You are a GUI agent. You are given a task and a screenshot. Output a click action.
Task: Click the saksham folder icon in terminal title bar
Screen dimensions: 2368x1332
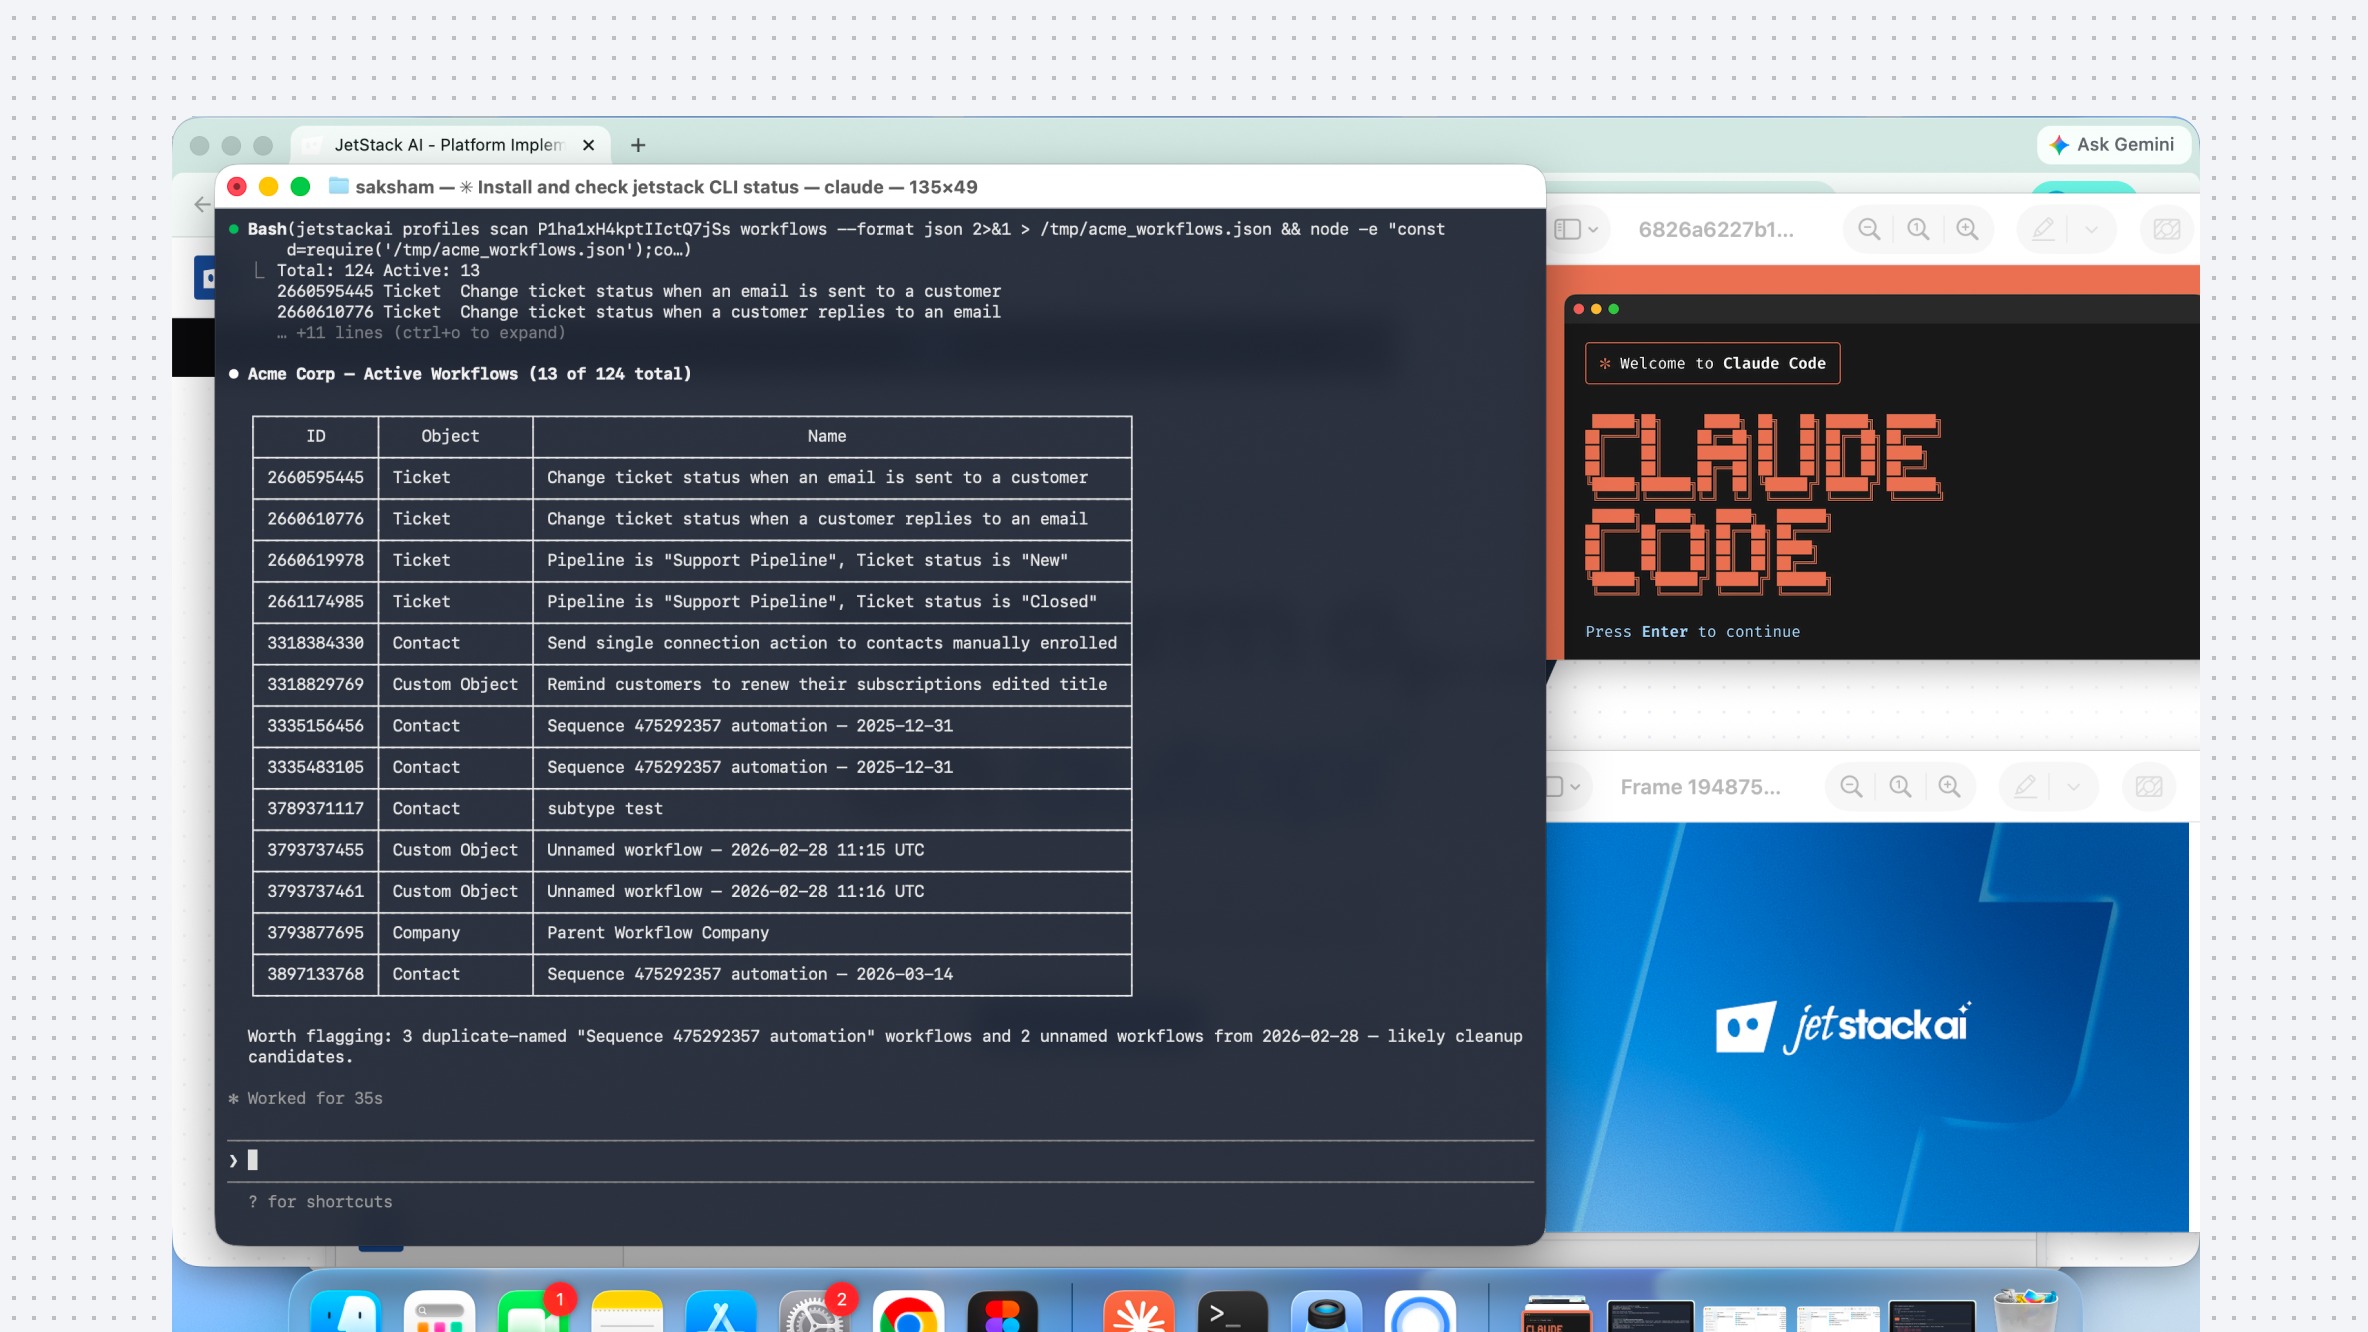click(339, 186)
